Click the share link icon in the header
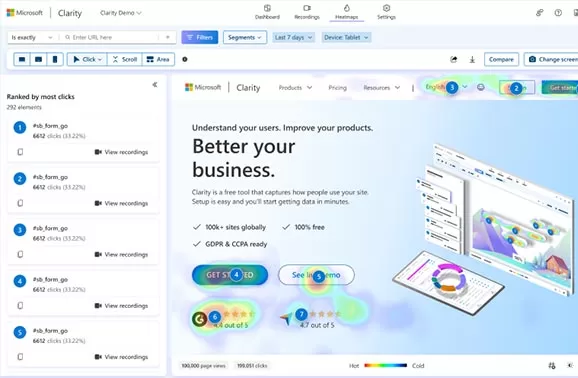This screenshot has height=378, width=578. coord(540,13)
